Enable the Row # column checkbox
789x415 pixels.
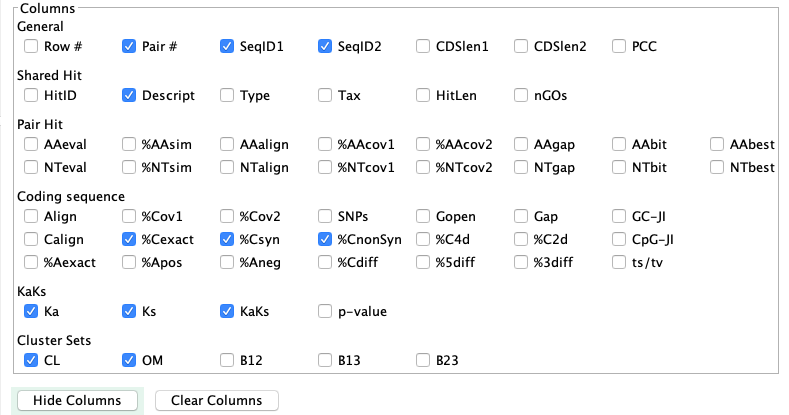pos(31,46)
